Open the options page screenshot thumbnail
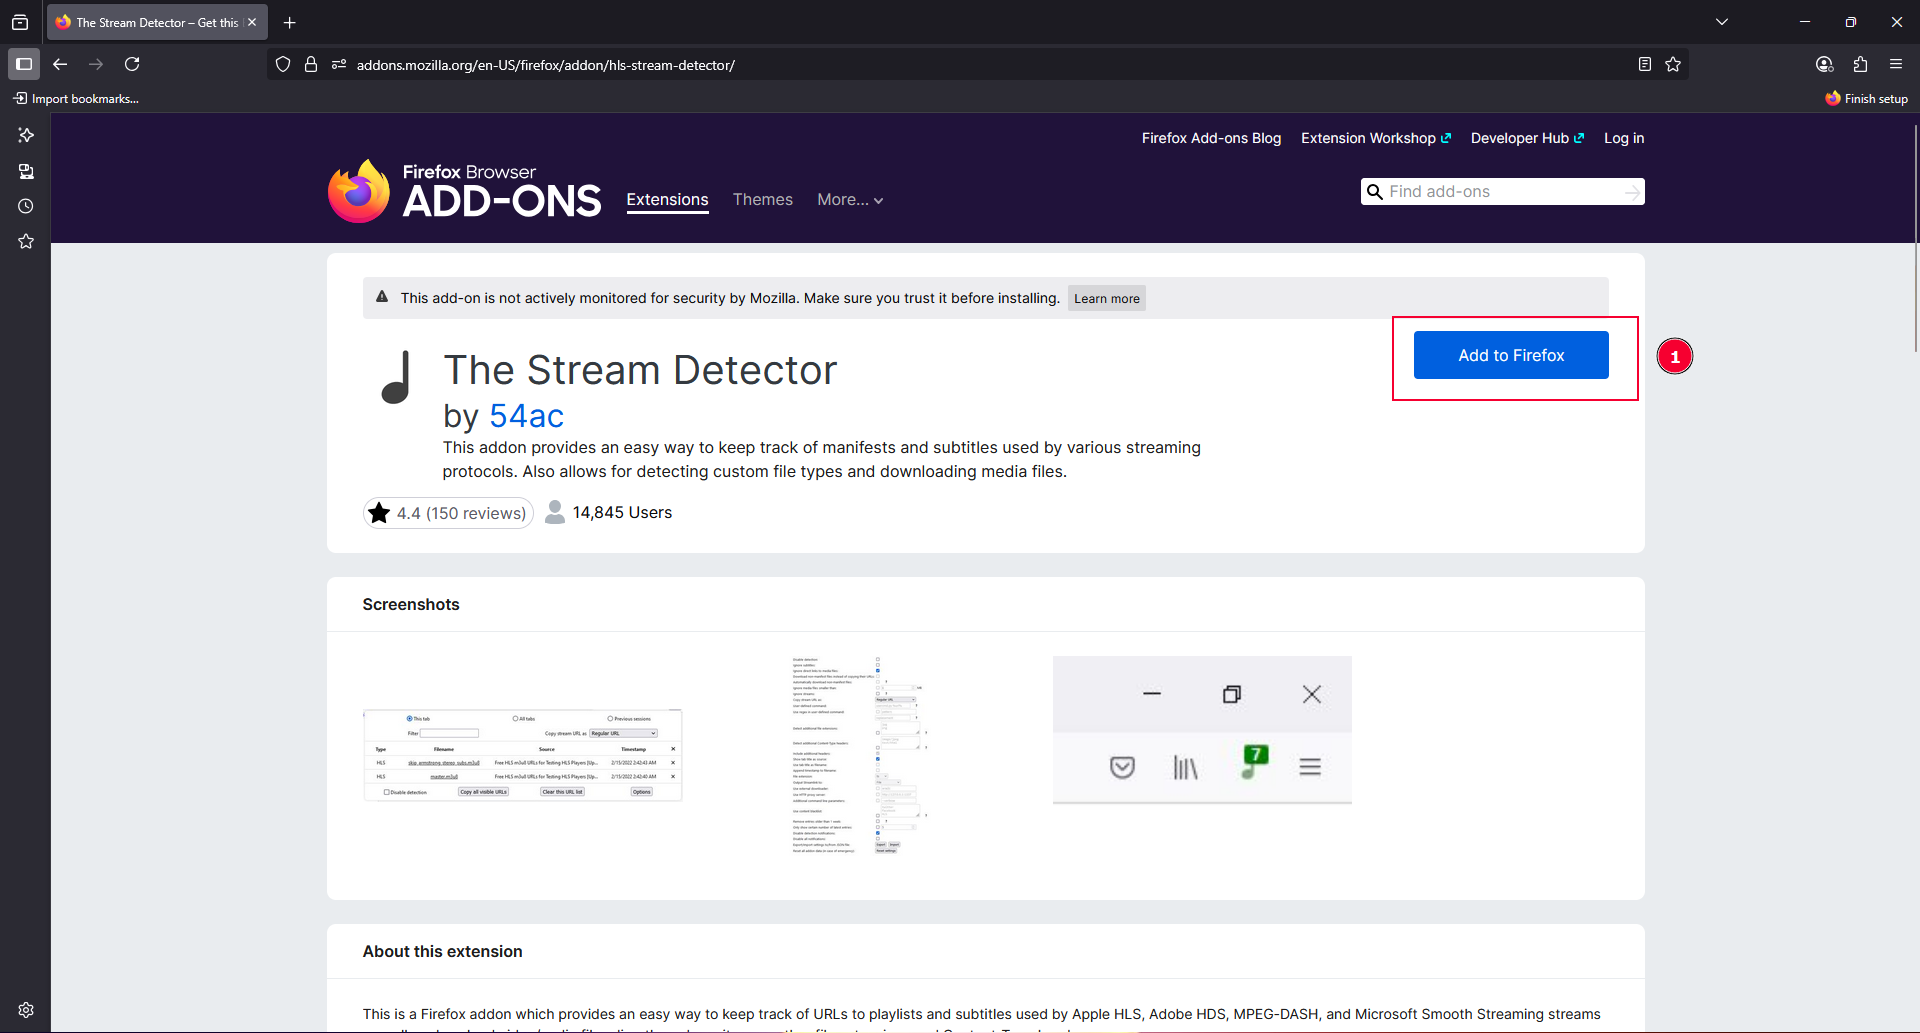Screen dimensions: 1920x1033 (x=860, y=755)
